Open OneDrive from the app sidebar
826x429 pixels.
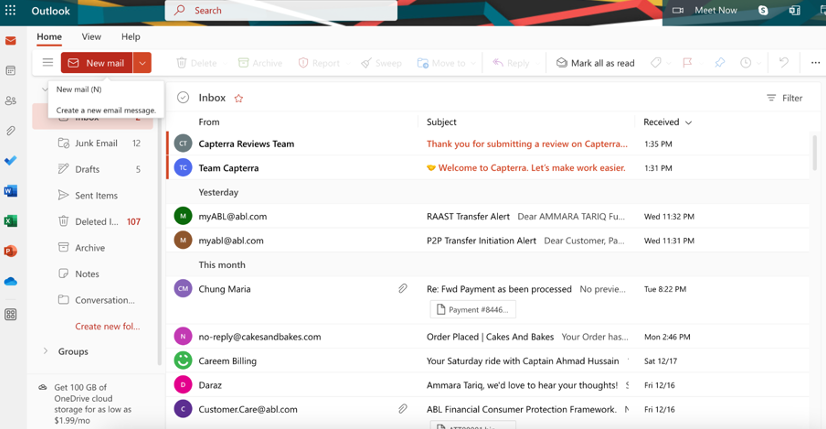click(11, 281)
